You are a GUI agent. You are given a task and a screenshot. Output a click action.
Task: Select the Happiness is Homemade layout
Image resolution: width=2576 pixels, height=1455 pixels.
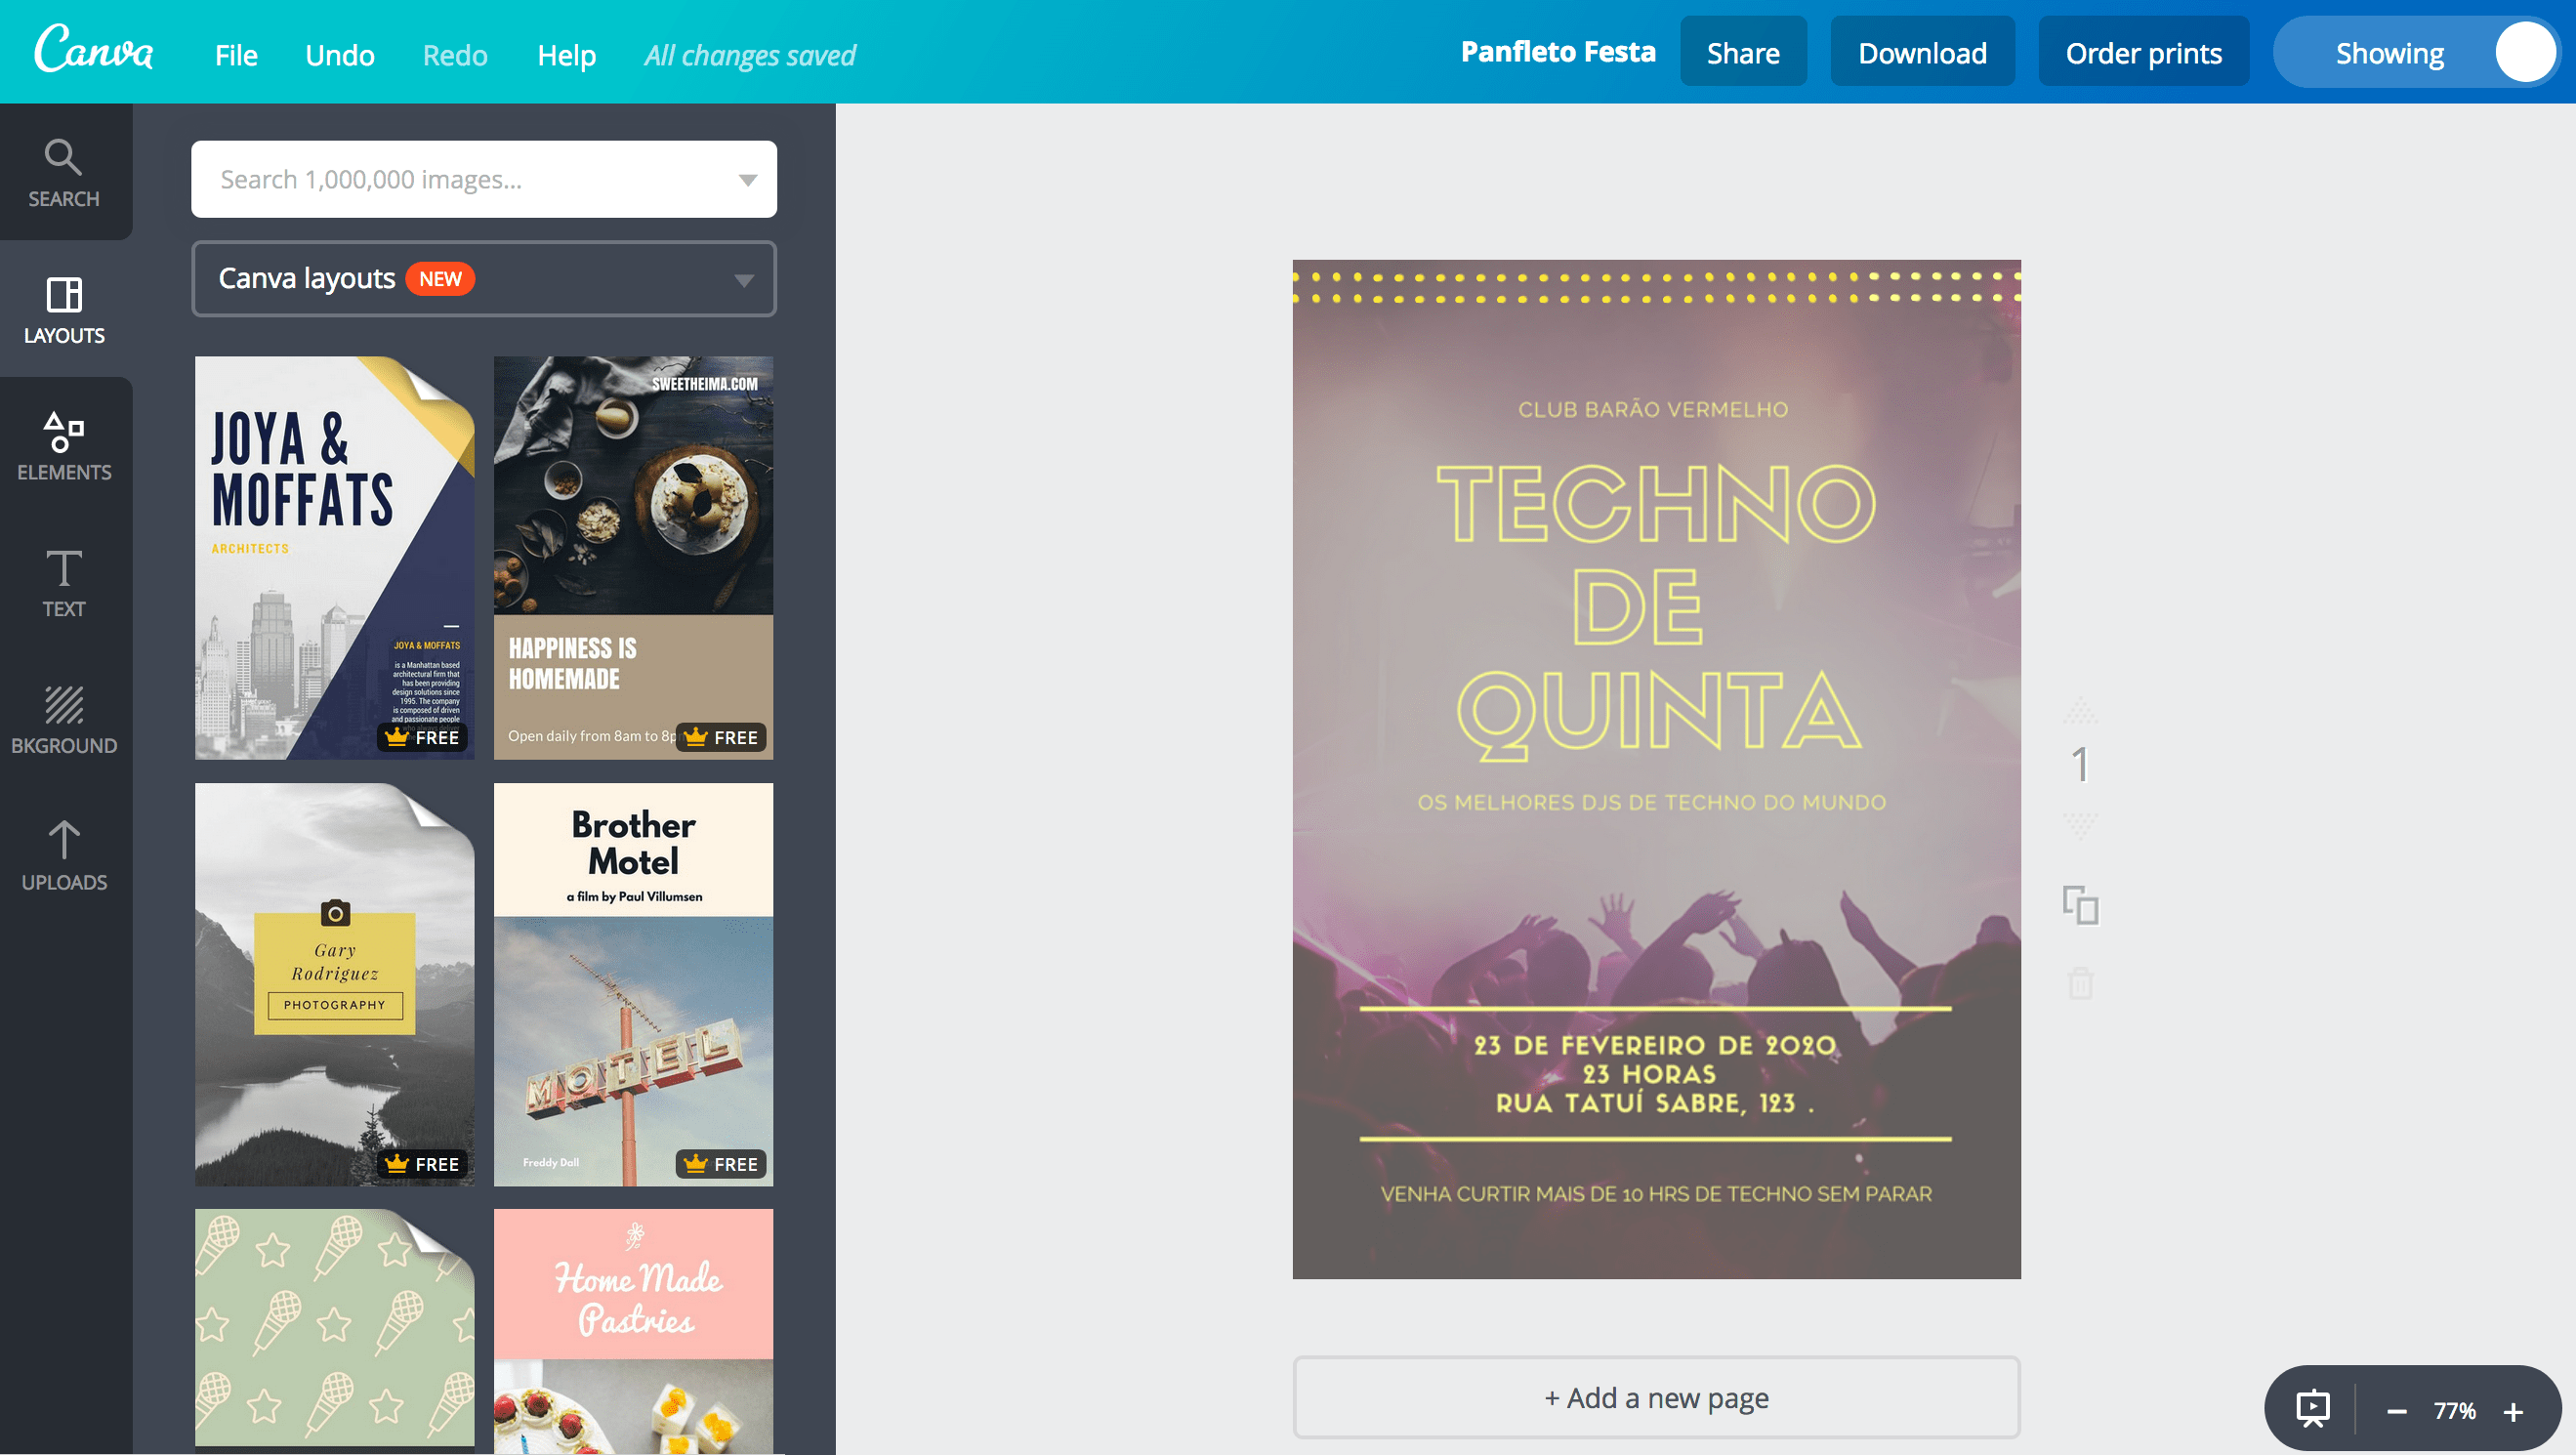[x=633, y=558]
